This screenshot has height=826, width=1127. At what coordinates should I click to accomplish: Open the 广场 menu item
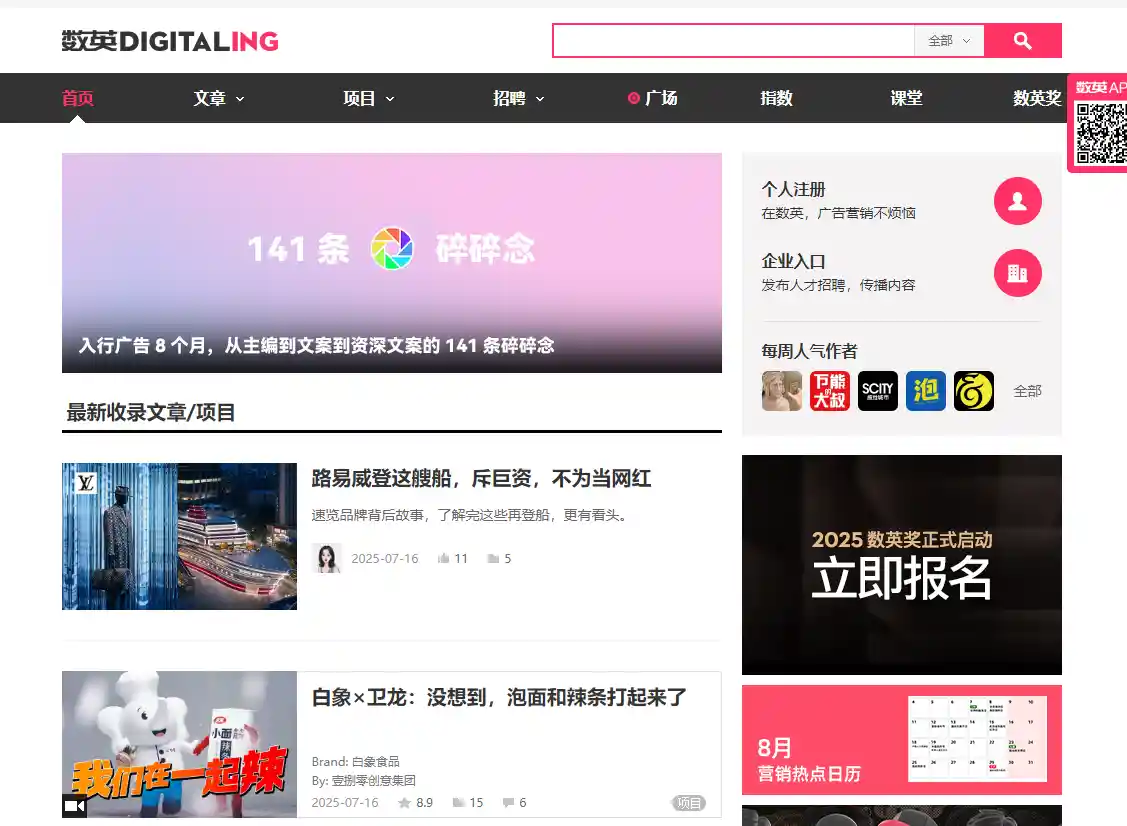coord(661,98)
